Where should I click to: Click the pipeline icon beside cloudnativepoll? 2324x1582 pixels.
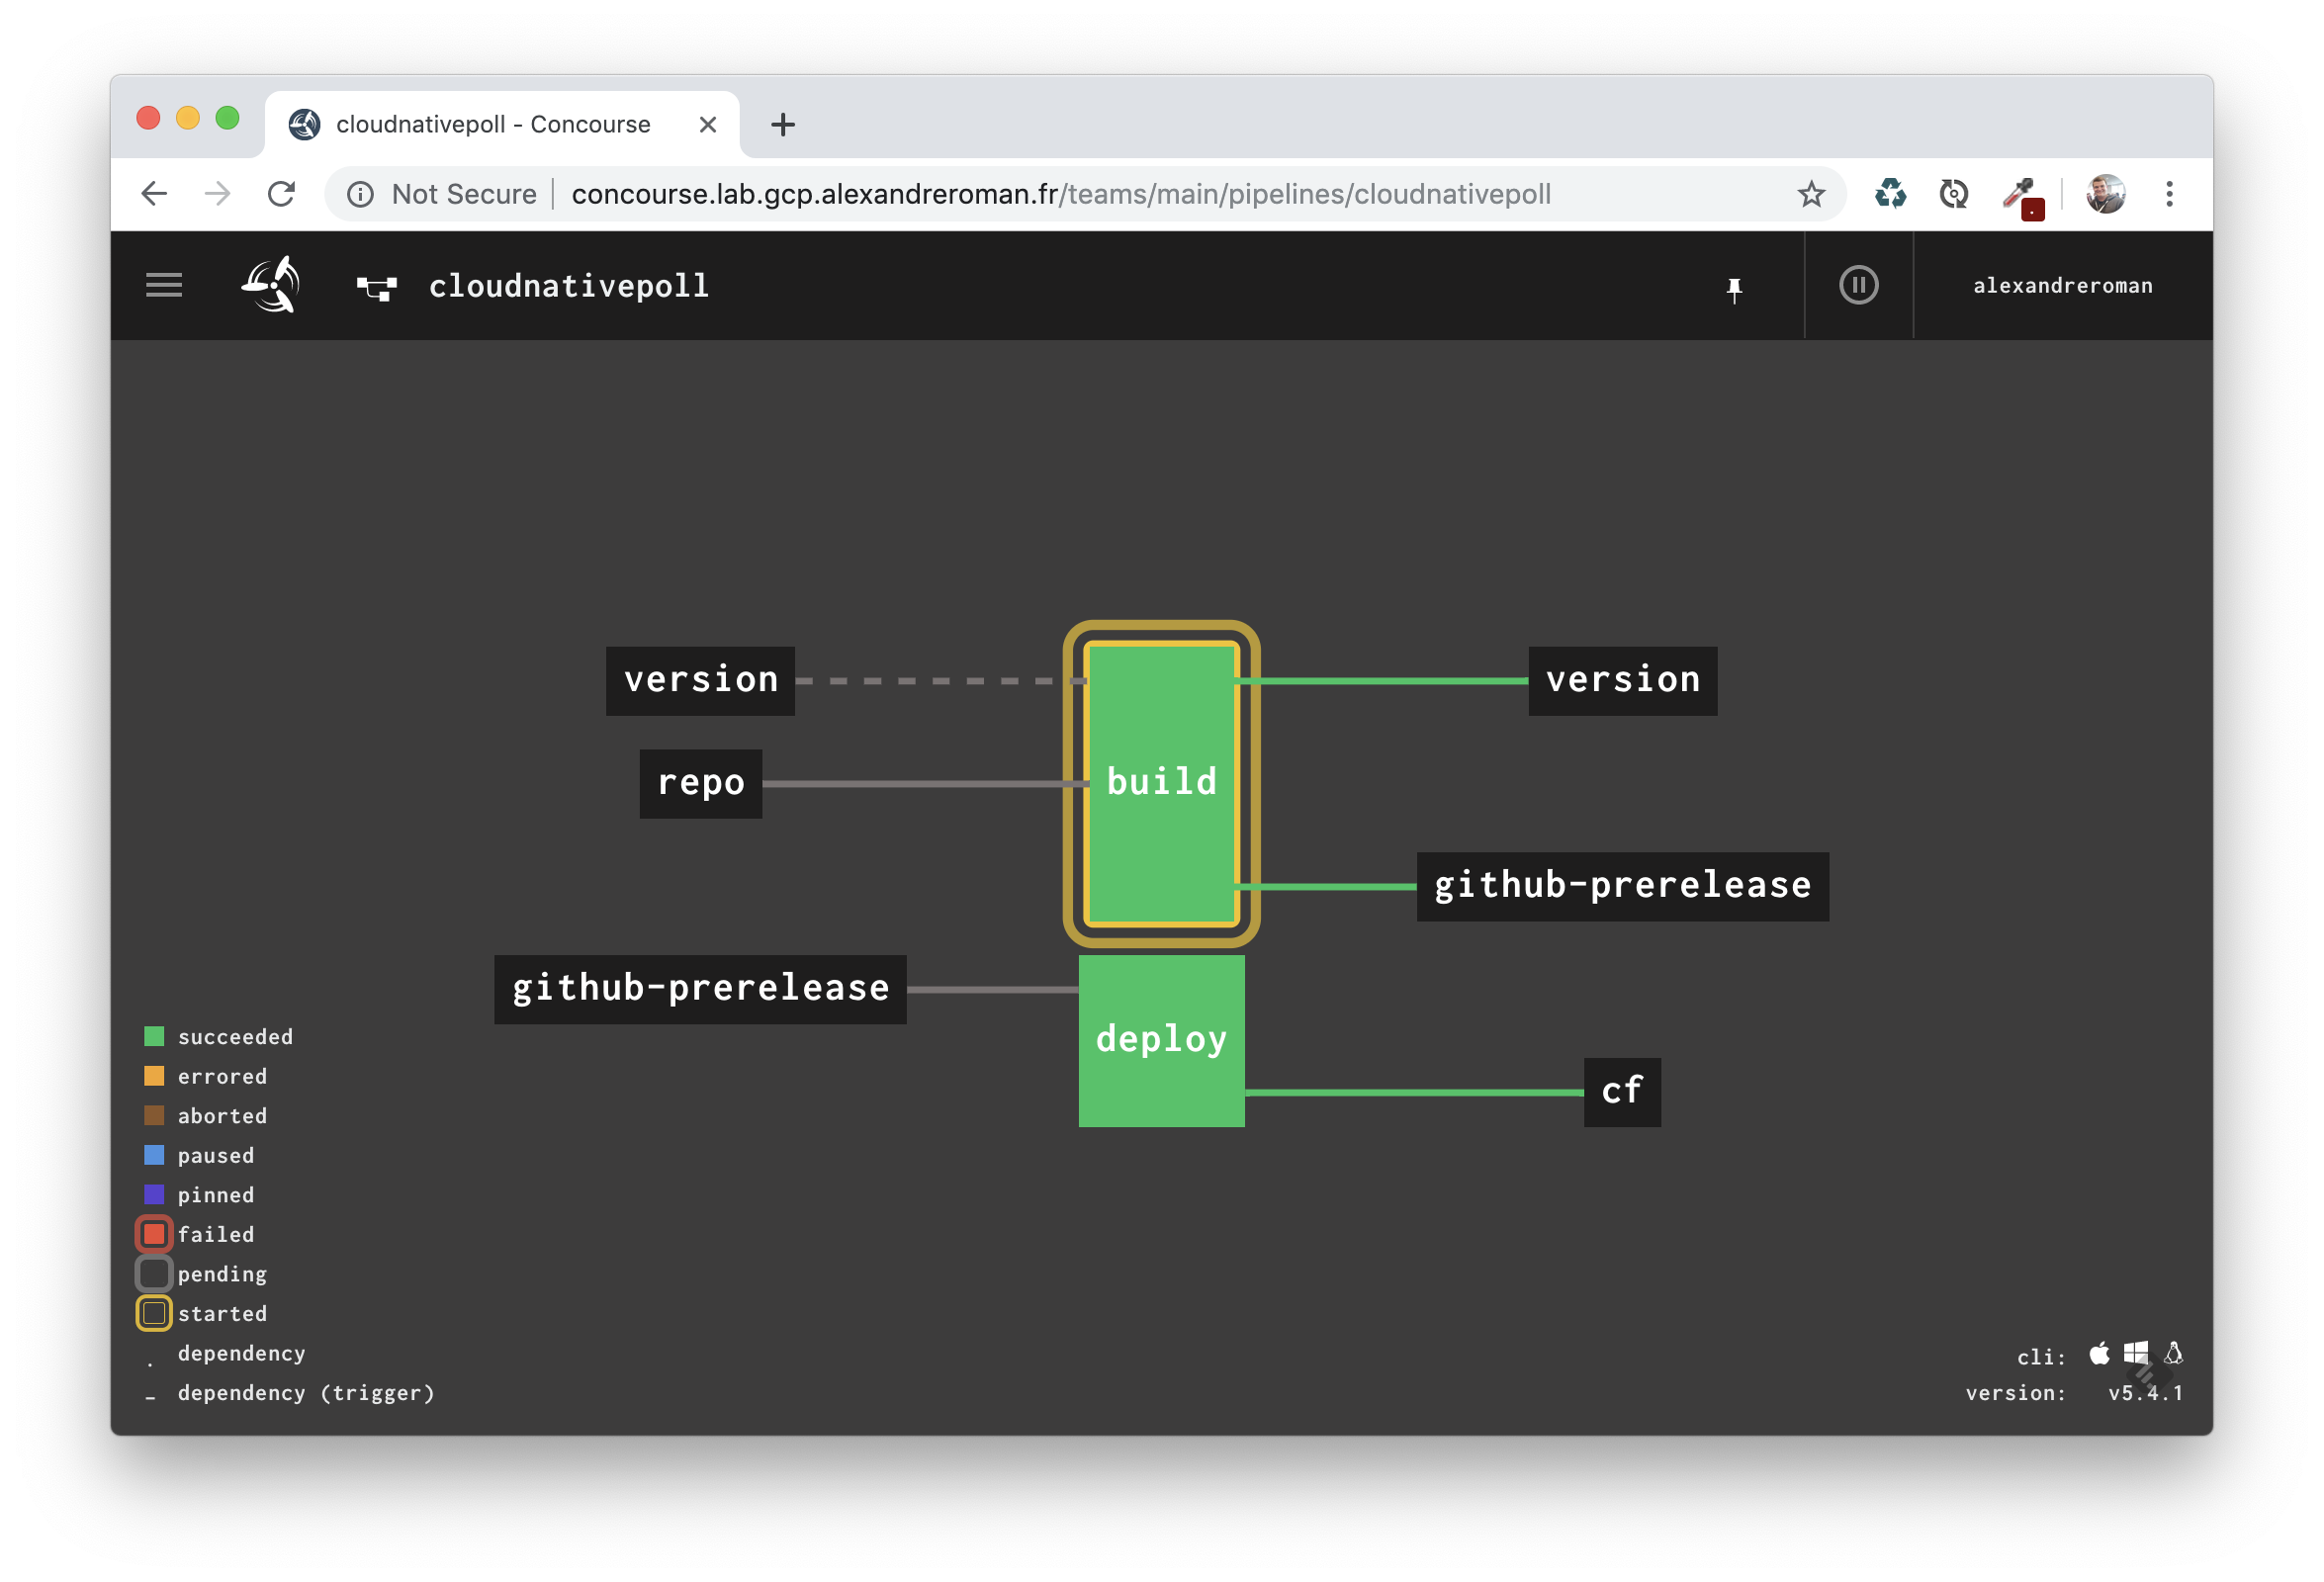pyautogui.click(x=377, y=289)
